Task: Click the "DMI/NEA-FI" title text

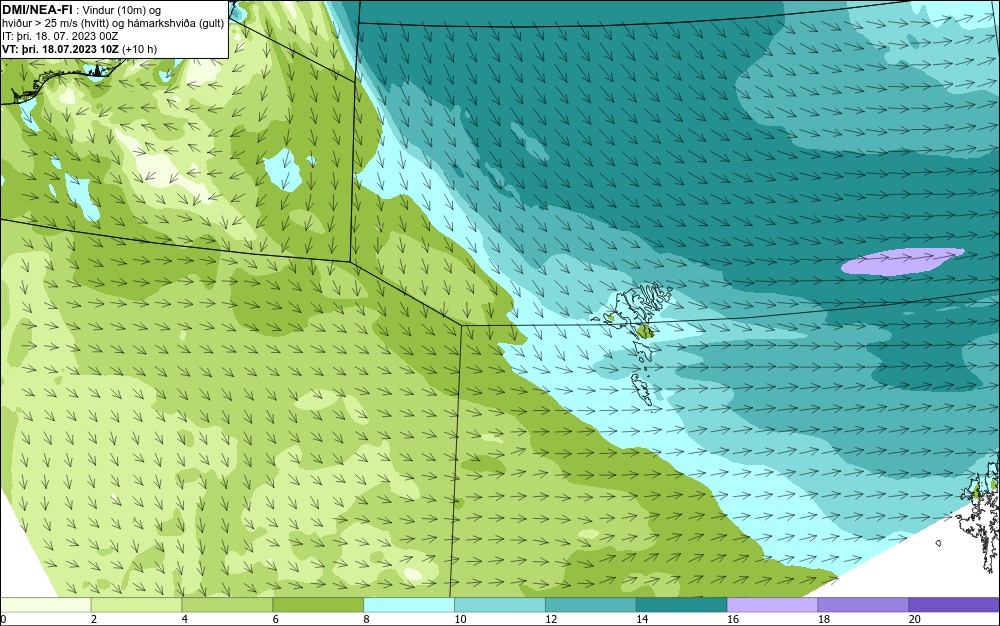Action: (37, 9)
